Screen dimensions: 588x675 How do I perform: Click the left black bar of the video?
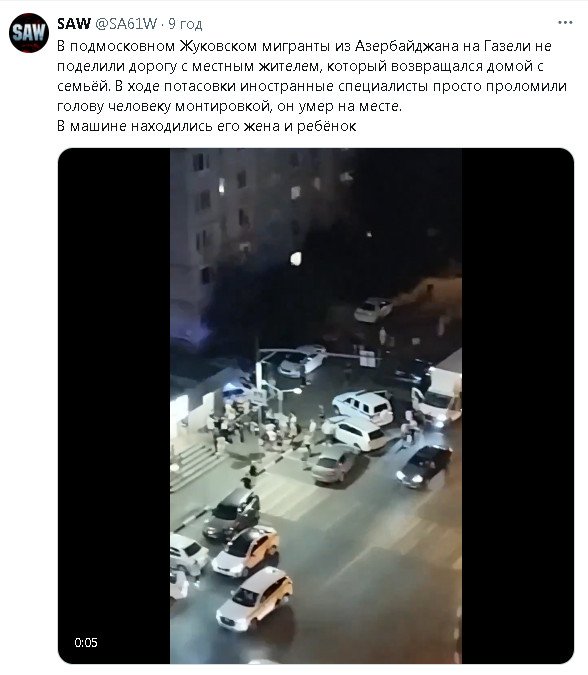(114, 406)
